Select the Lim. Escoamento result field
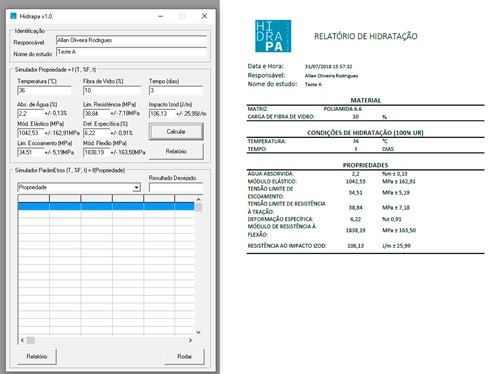This screenshot has width=489, height=374. click(30, 152)
